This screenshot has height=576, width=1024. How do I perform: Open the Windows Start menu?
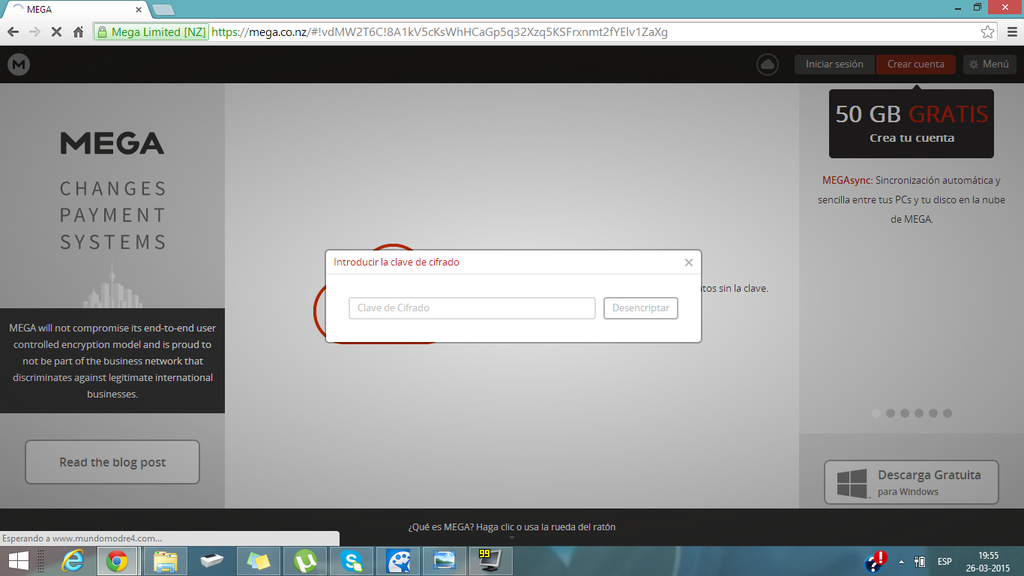click(x=18, y=561)
